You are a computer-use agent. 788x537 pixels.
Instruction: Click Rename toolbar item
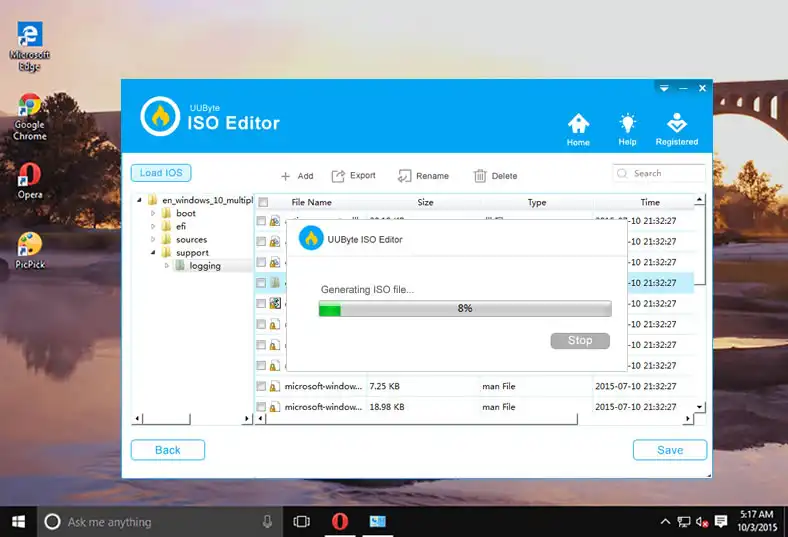pos(423,176)
